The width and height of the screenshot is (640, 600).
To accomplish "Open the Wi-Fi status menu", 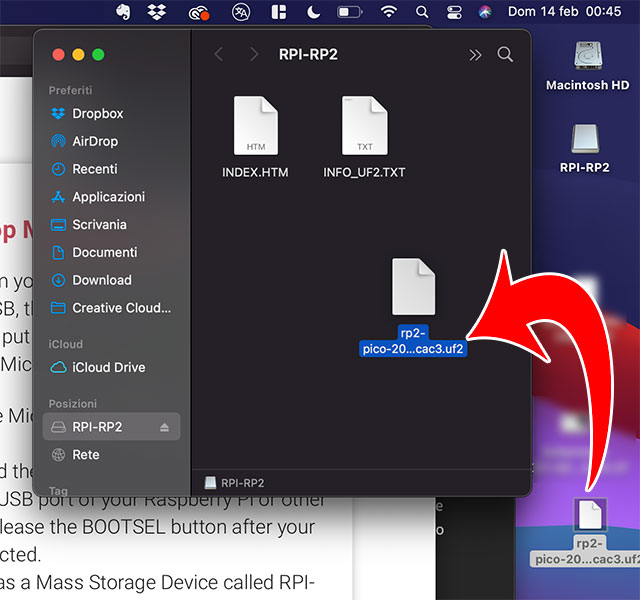I will click(388, 12).
